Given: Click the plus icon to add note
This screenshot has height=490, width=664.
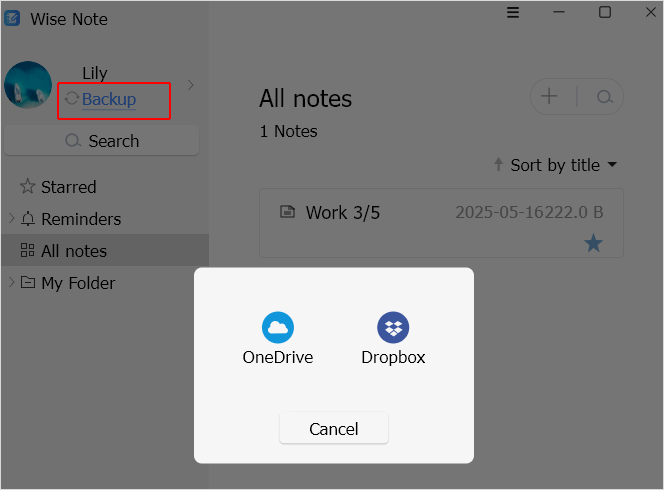Looking at the screenshot, I should (x=549, y=96).
